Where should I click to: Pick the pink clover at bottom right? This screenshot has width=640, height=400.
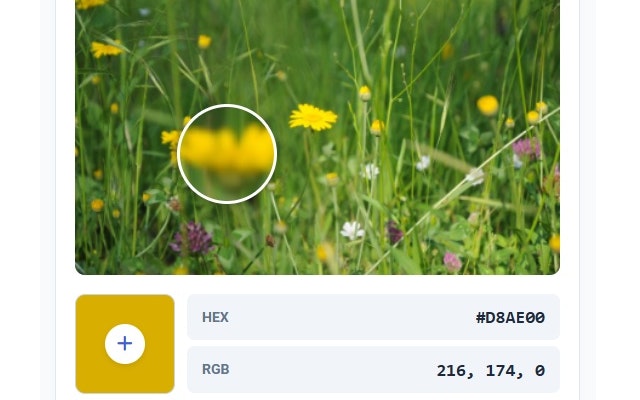click(452, 262)
